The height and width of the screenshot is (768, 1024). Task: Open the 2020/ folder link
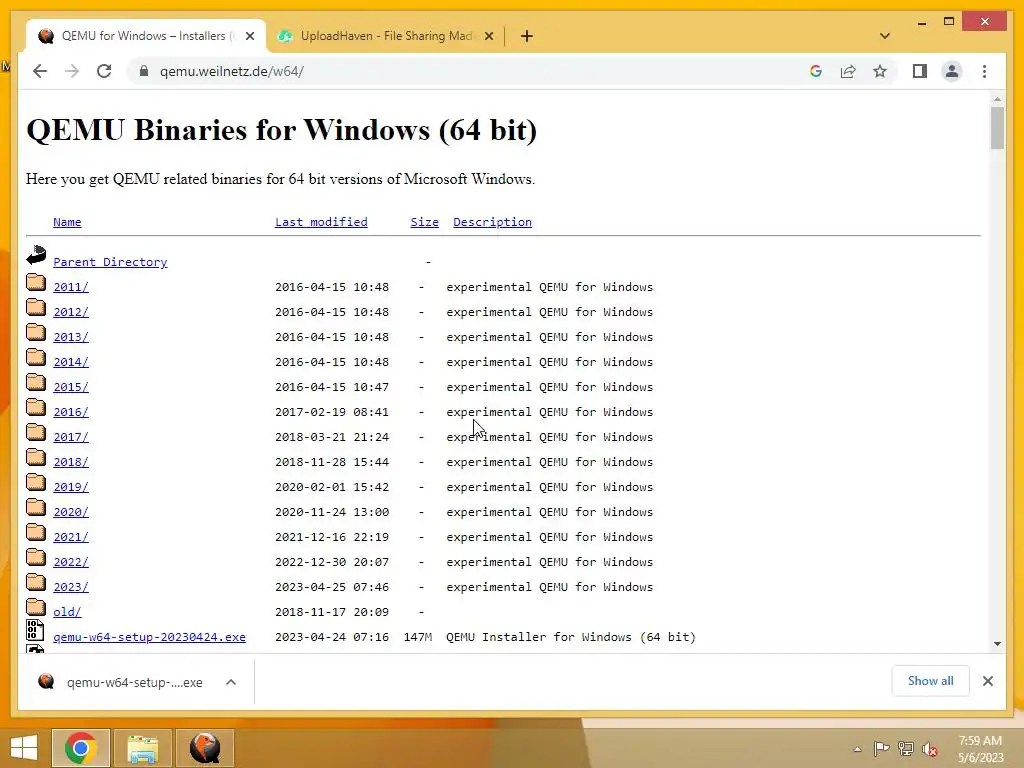pos(71,512)
